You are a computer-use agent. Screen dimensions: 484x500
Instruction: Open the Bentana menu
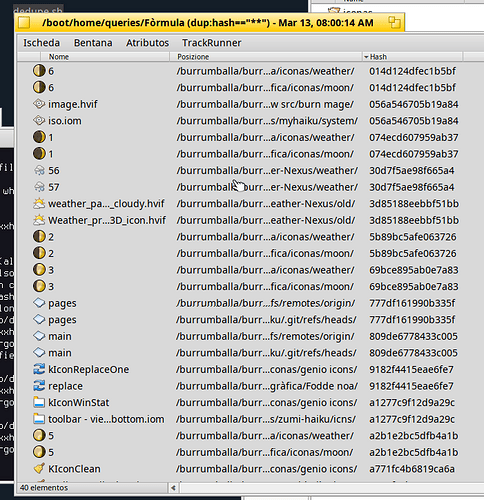pyautogui.click(x=93, y=43)
